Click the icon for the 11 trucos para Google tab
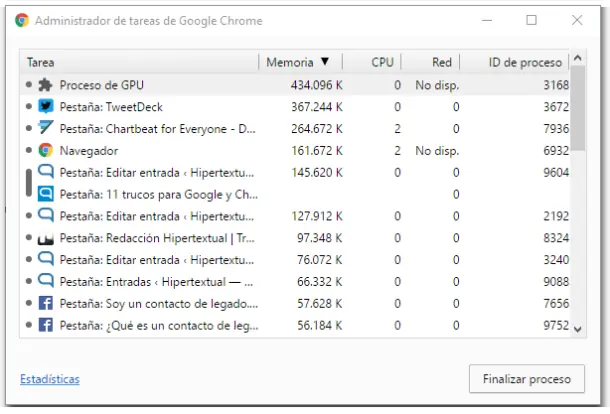This screenshot has height=414, width=610. (46, 194)
